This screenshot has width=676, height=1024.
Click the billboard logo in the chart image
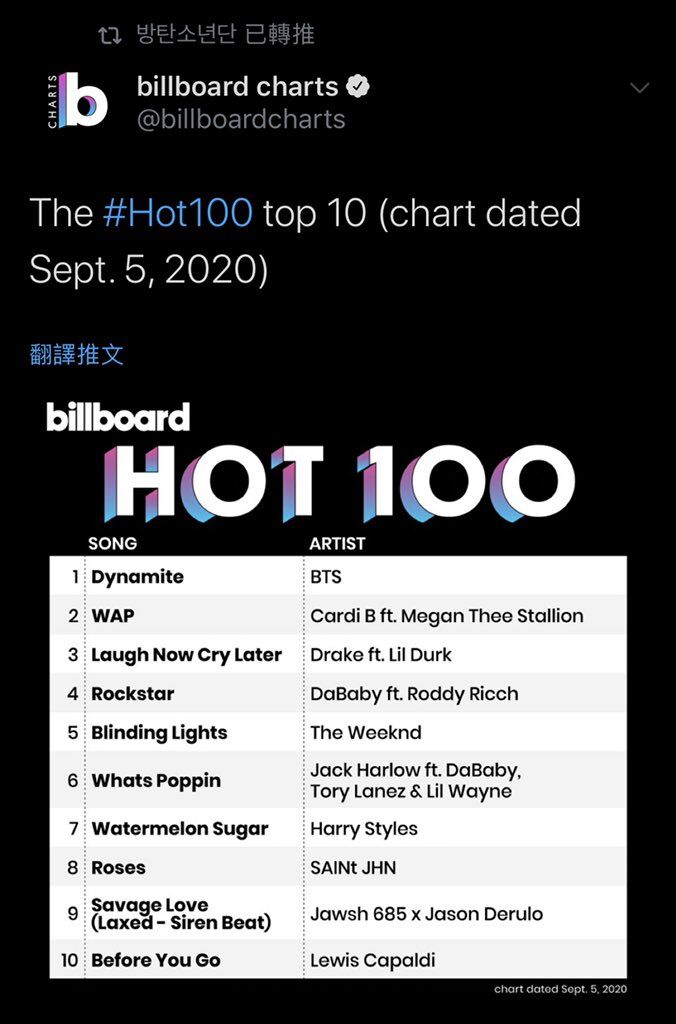pyautogui.click(x=118, y=417)
